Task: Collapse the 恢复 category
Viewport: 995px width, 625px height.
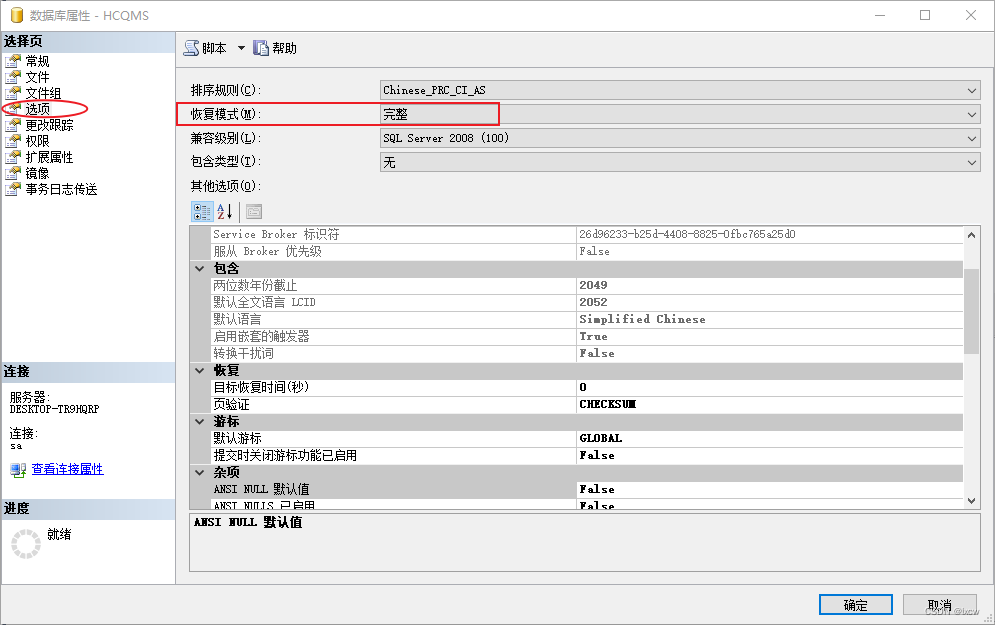Action: 200,371
